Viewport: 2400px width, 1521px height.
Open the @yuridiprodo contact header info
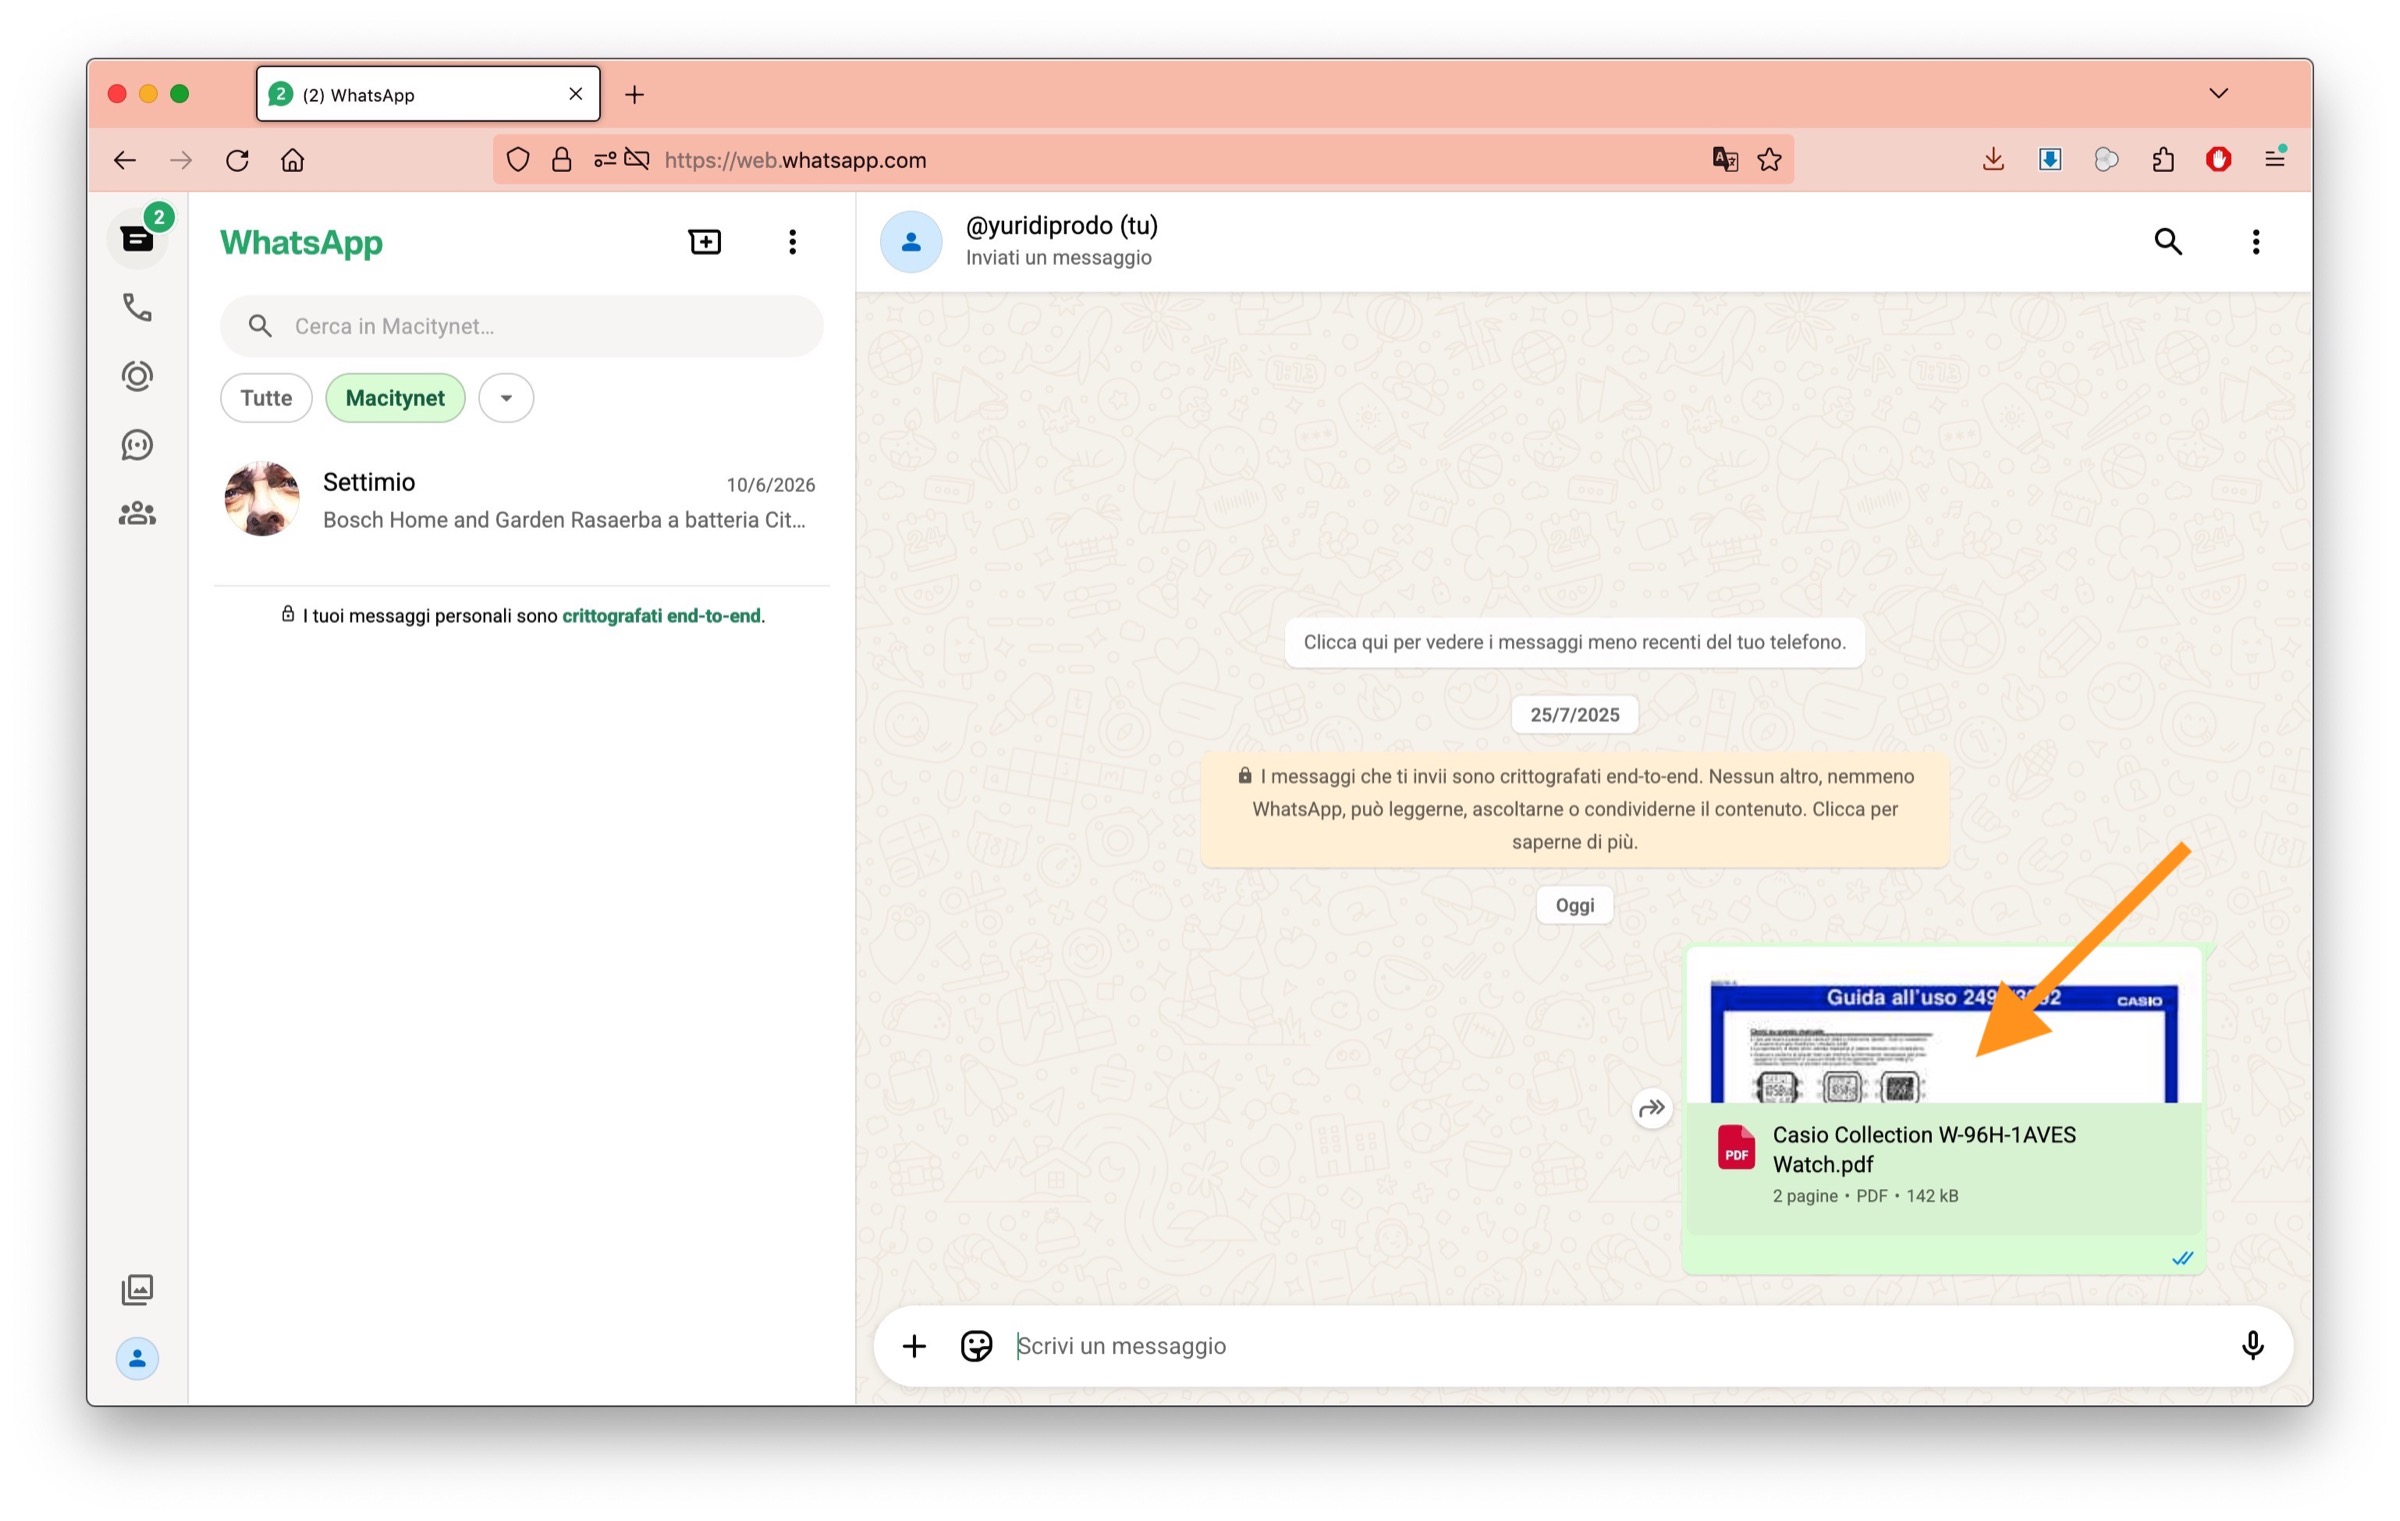pyautogui.click(x=1061, y=241)
